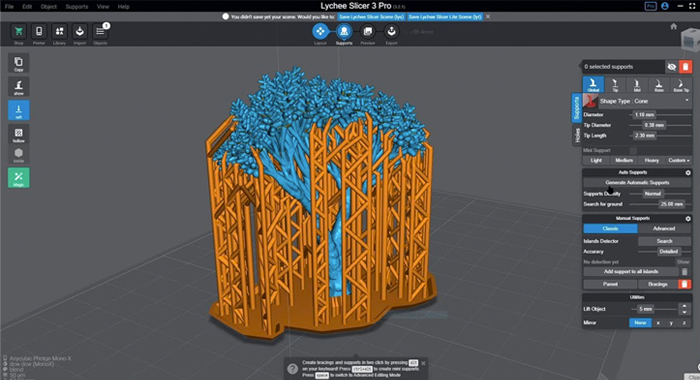Screen dimensions: 700x380
Task: Click the Home view icon
Action: (x=674, y=26)
